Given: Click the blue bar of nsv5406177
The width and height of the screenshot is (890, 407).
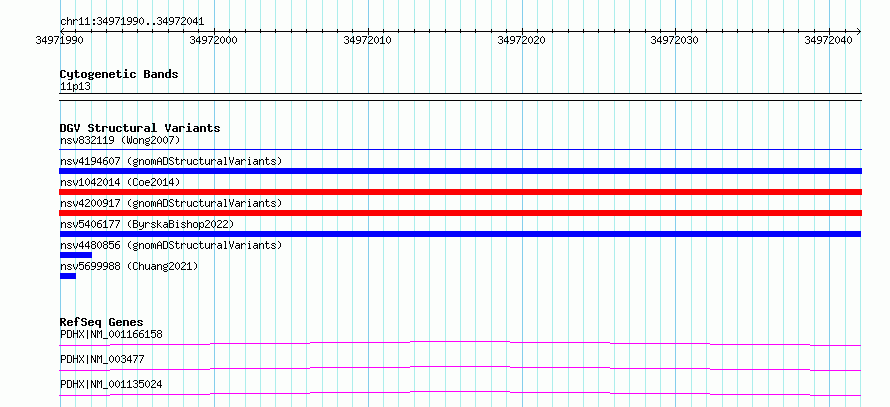Looking at the screenshot, I should click(x=460, y=234).
